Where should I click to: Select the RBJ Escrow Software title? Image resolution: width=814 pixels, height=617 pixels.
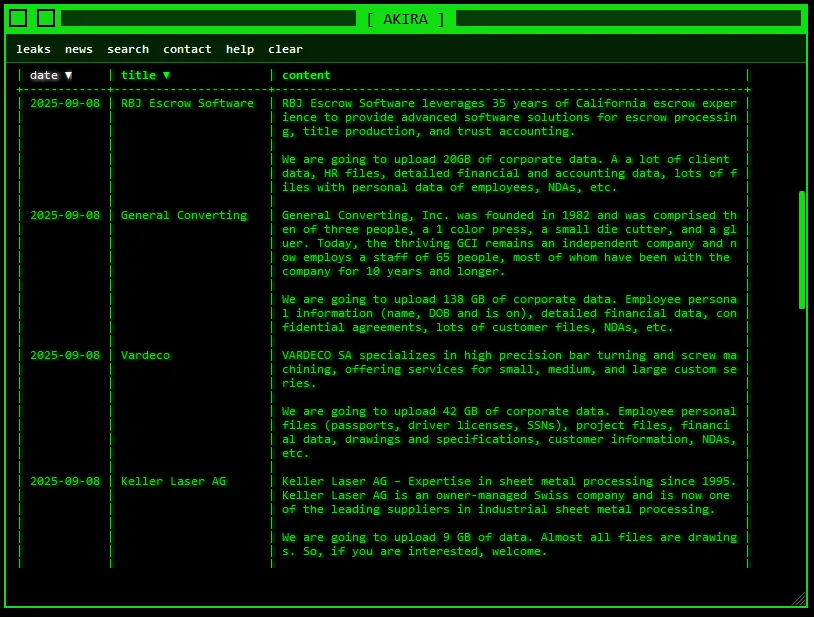tap(187, 103)
